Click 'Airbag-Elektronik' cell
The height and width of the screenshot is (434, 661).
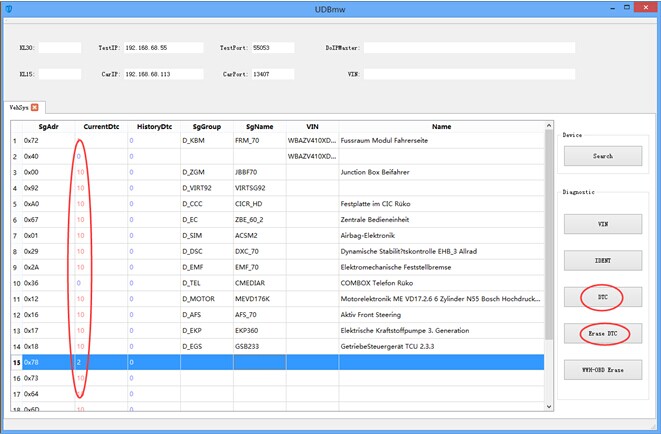click(441, 236)
